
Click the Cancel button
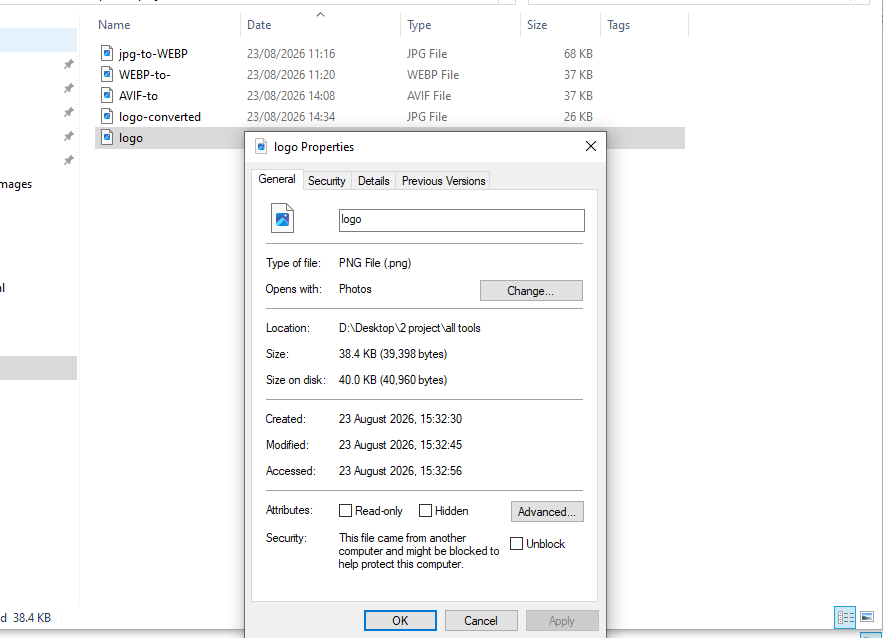(481, 621)
